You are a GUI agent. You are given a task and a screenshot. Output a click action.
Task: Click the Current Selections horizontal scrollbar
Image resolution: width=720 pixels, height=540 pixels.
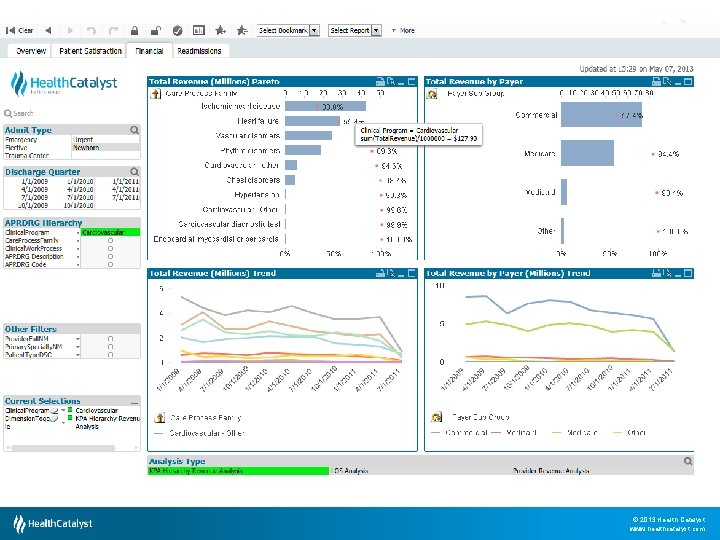pos(63,448)
